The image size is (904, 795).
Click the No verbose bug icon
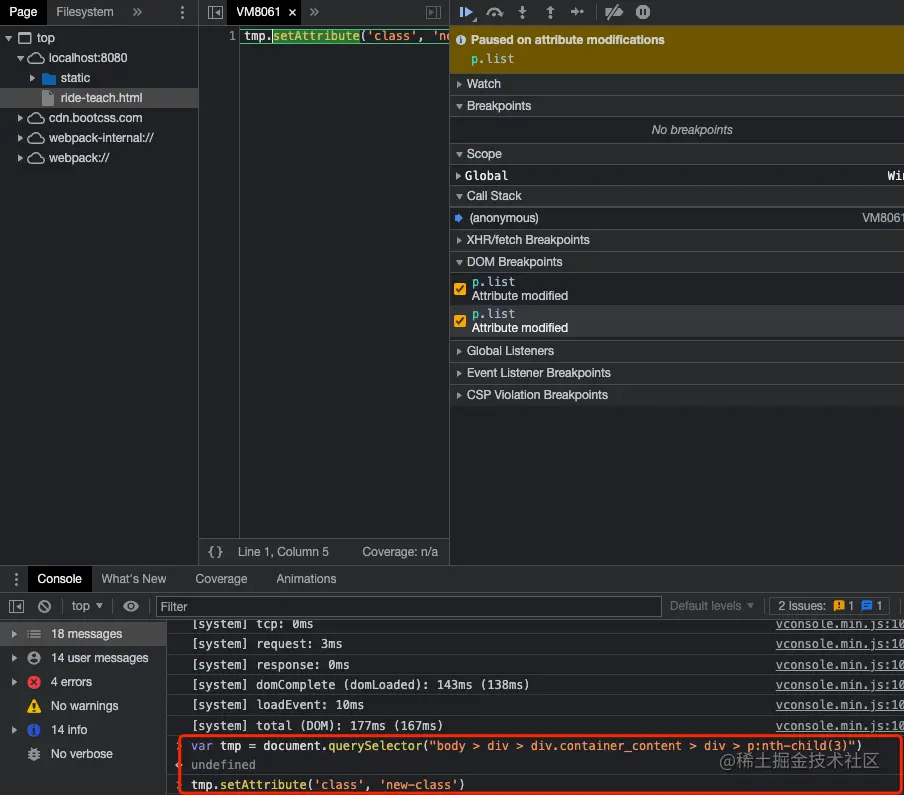[34, 754]
